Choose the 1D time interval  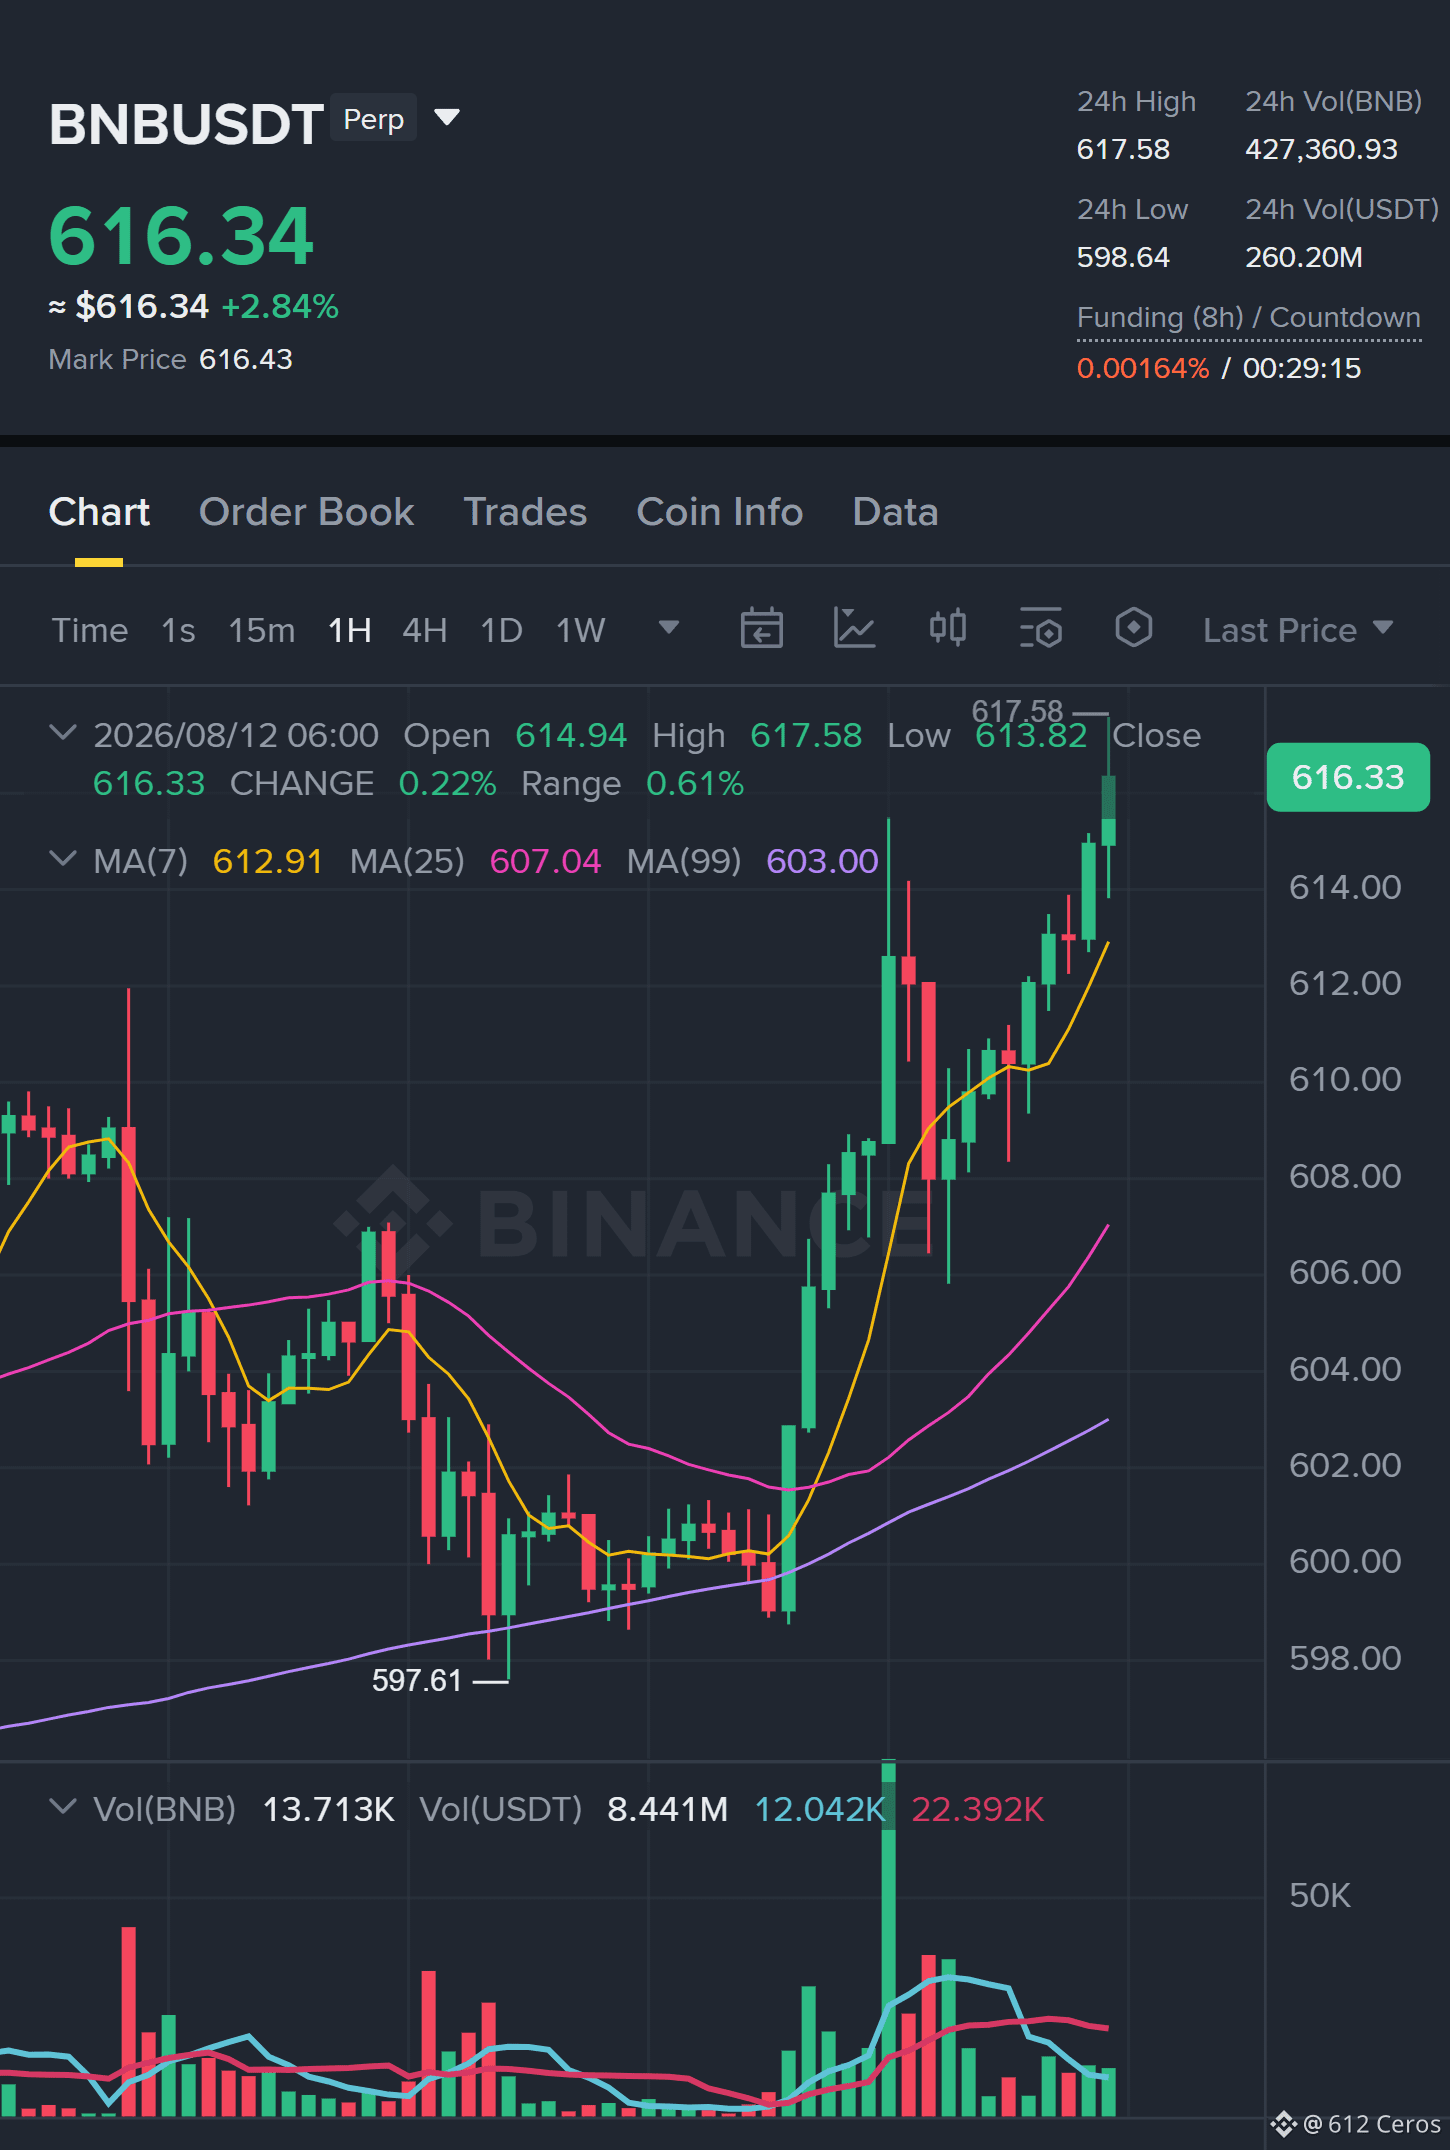(x=502, y=630)
